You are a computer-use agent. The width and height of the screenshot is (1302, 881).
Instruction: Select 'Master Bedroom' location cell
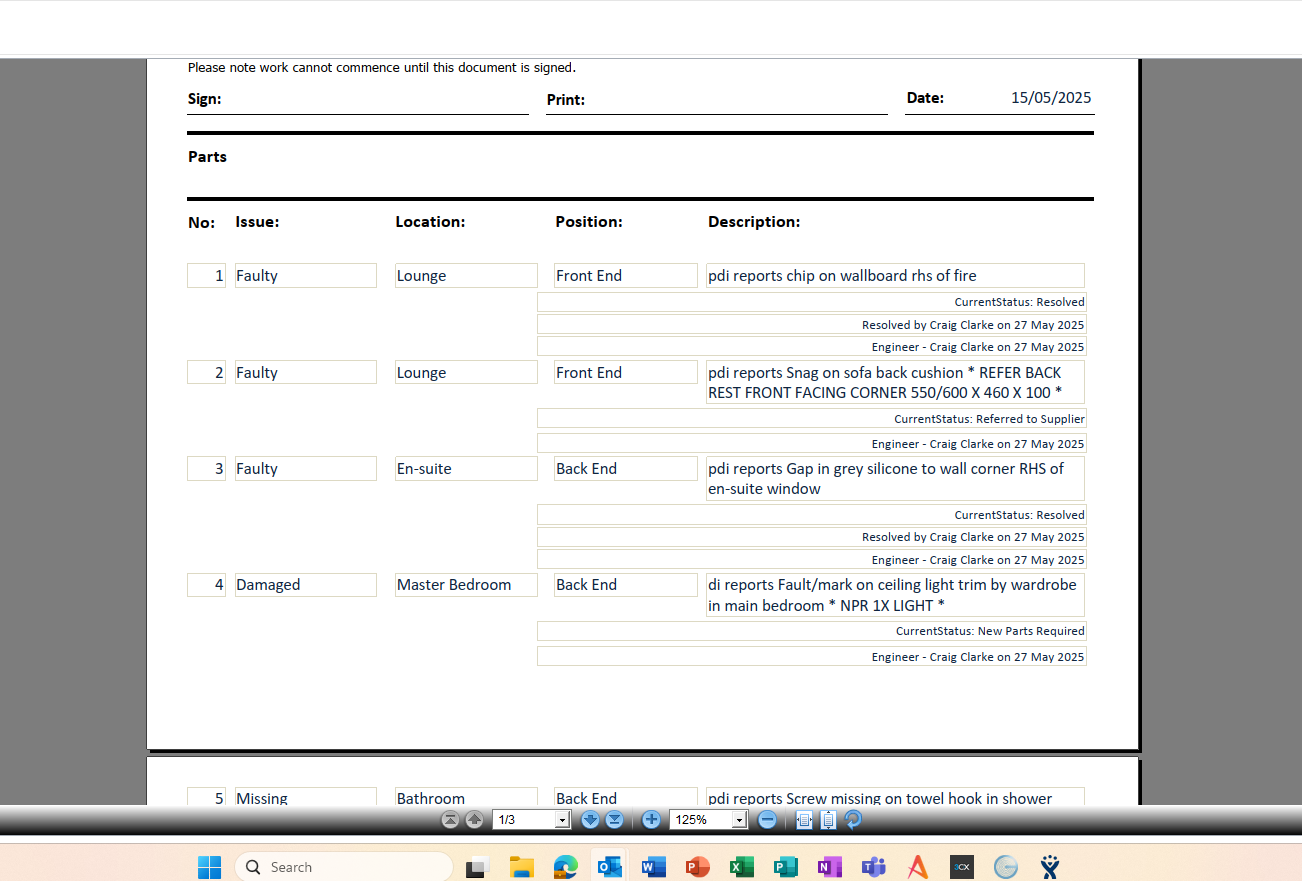(466, 585)
